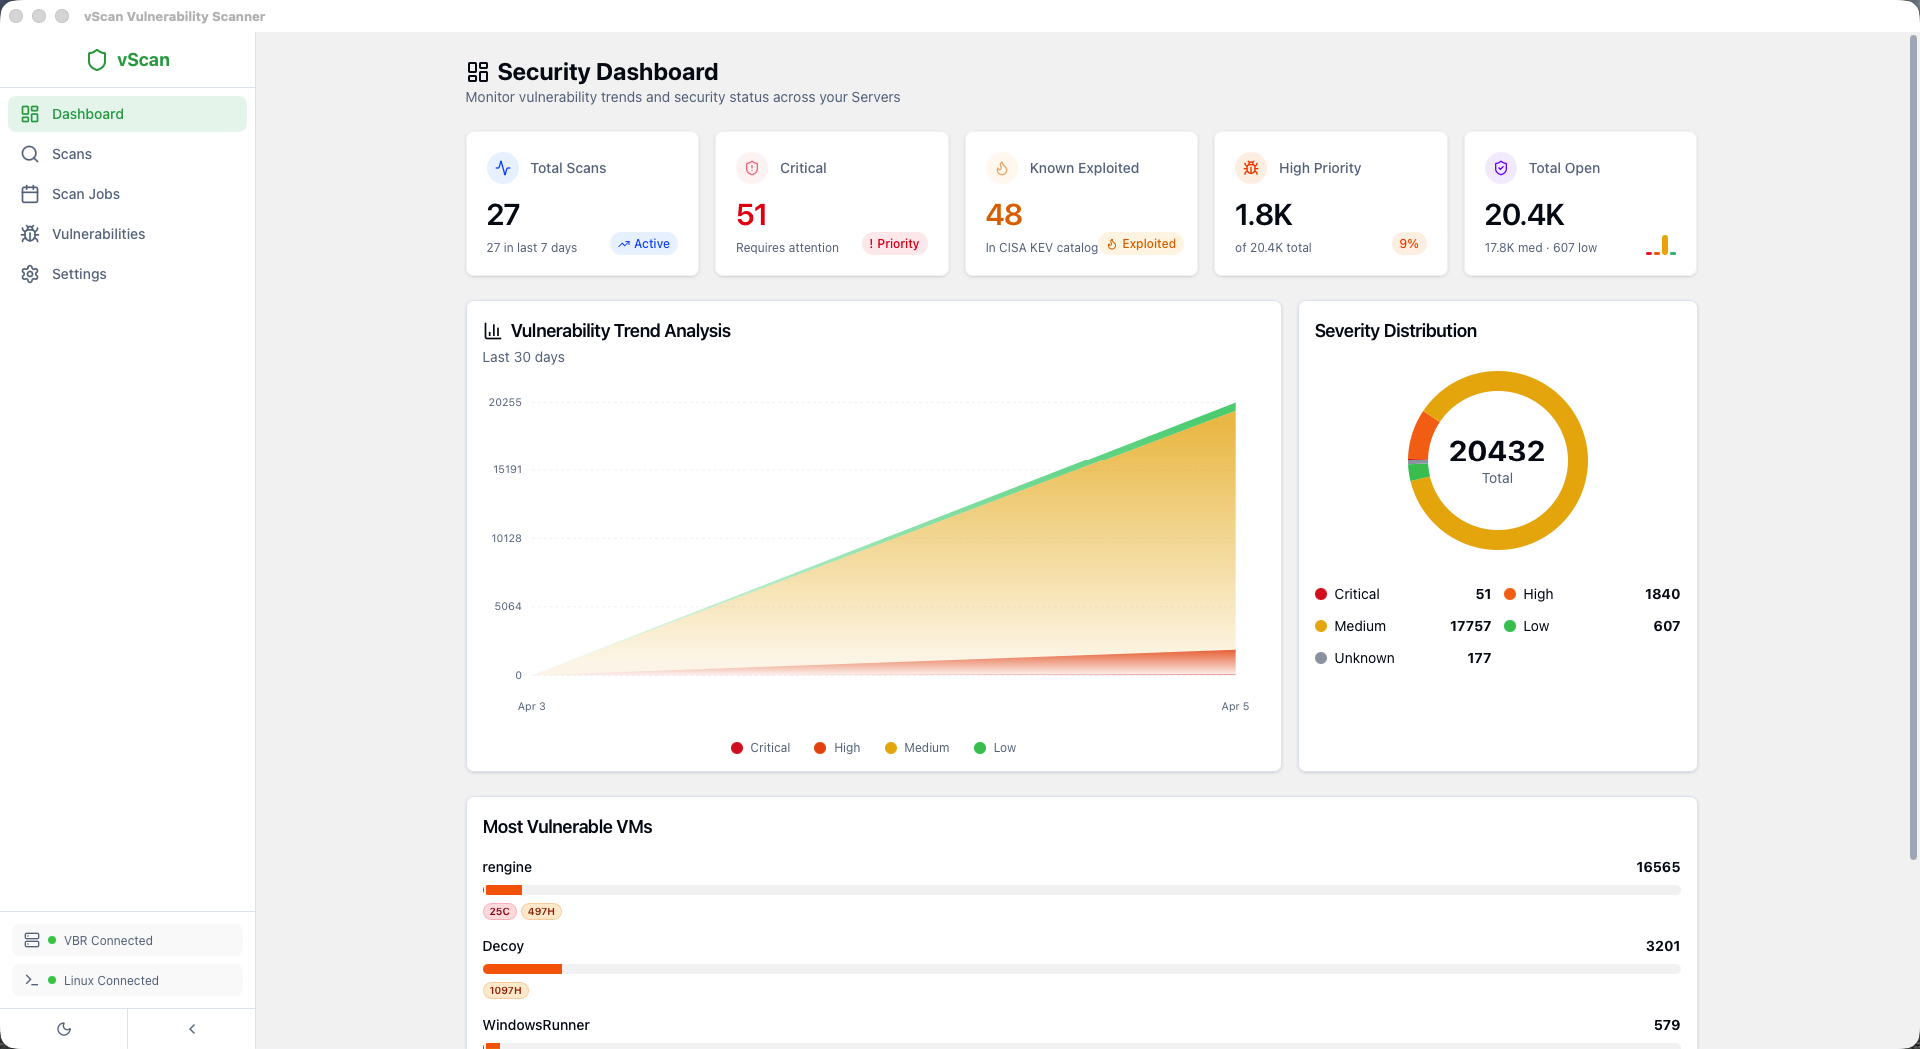This screenshot has height=1049, width=1920.
Task: Click the Known Exploited flame icon
Action: 1002,168
